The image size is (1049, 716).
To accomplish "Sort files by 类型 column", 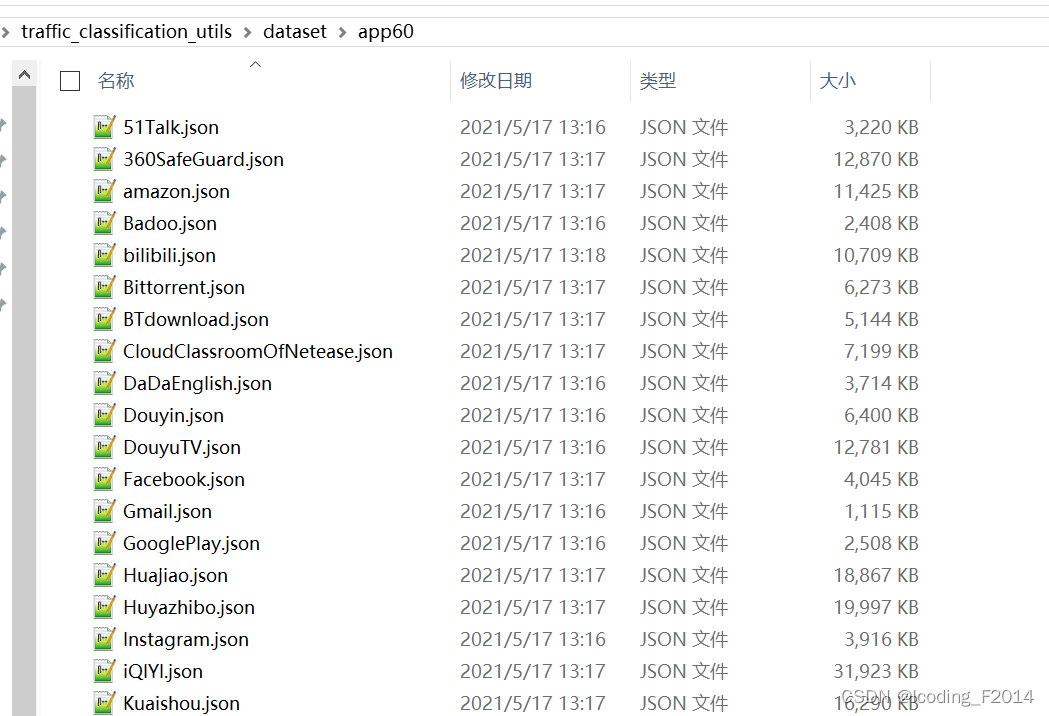I will [658, 81].
